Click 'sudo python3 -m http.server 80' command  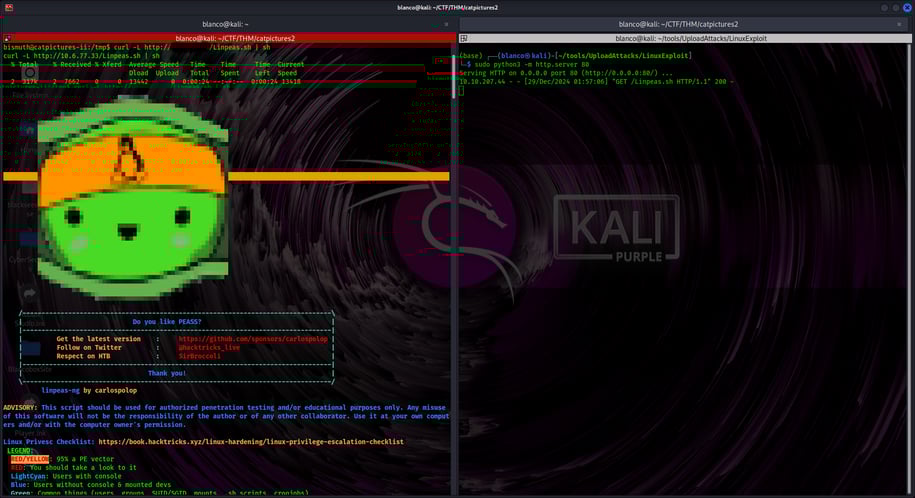tap(532, 65)
